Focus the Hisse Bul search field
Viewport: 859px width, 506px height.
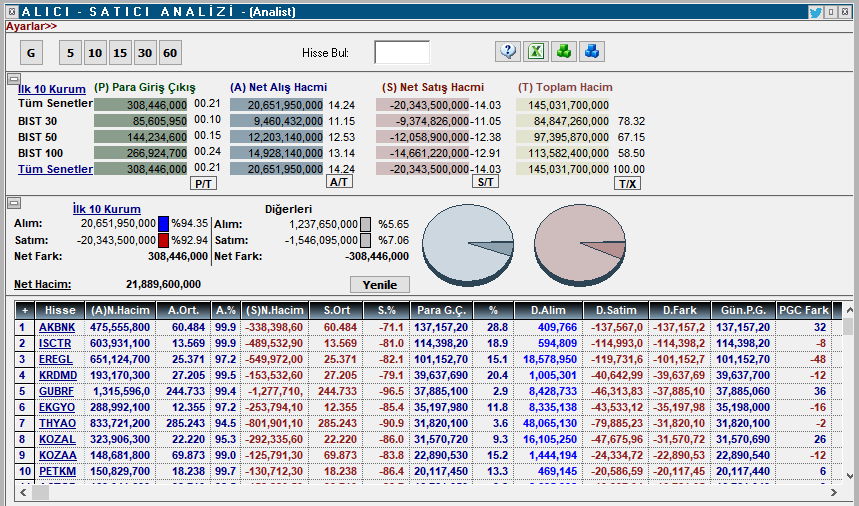(402, 53)
